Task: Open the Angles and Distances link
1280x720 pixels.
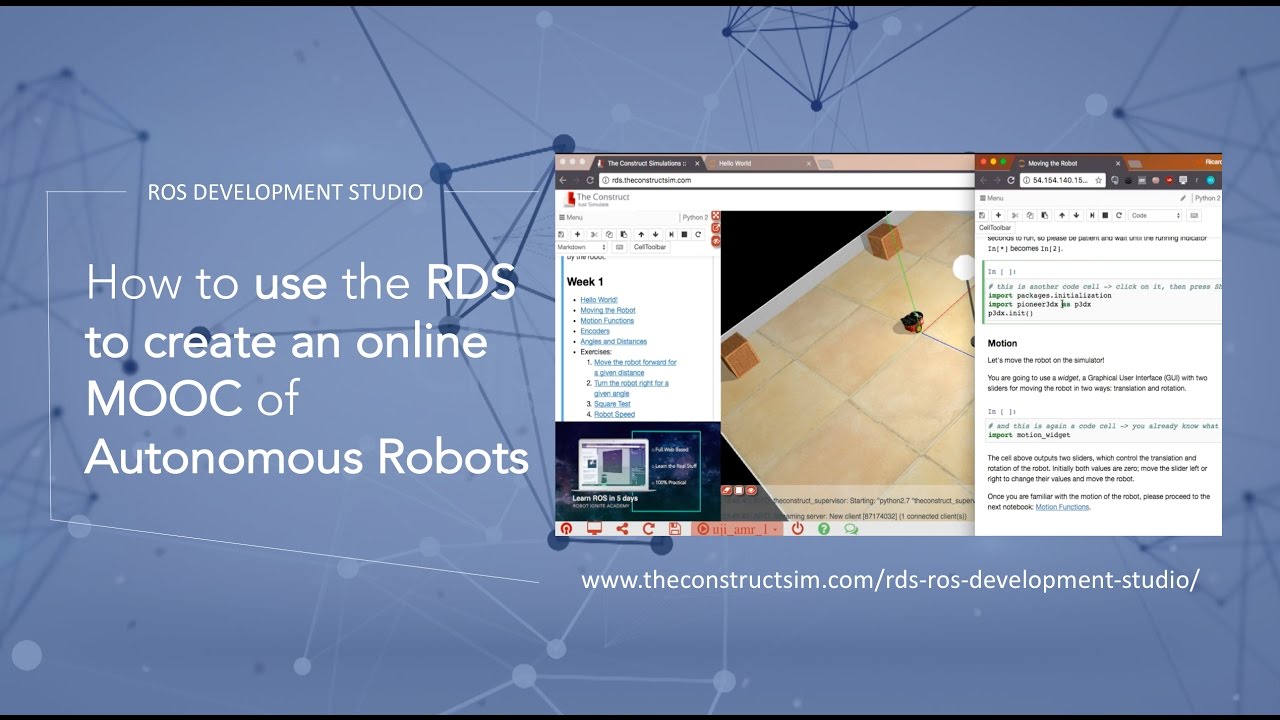Action: [613, 342]
